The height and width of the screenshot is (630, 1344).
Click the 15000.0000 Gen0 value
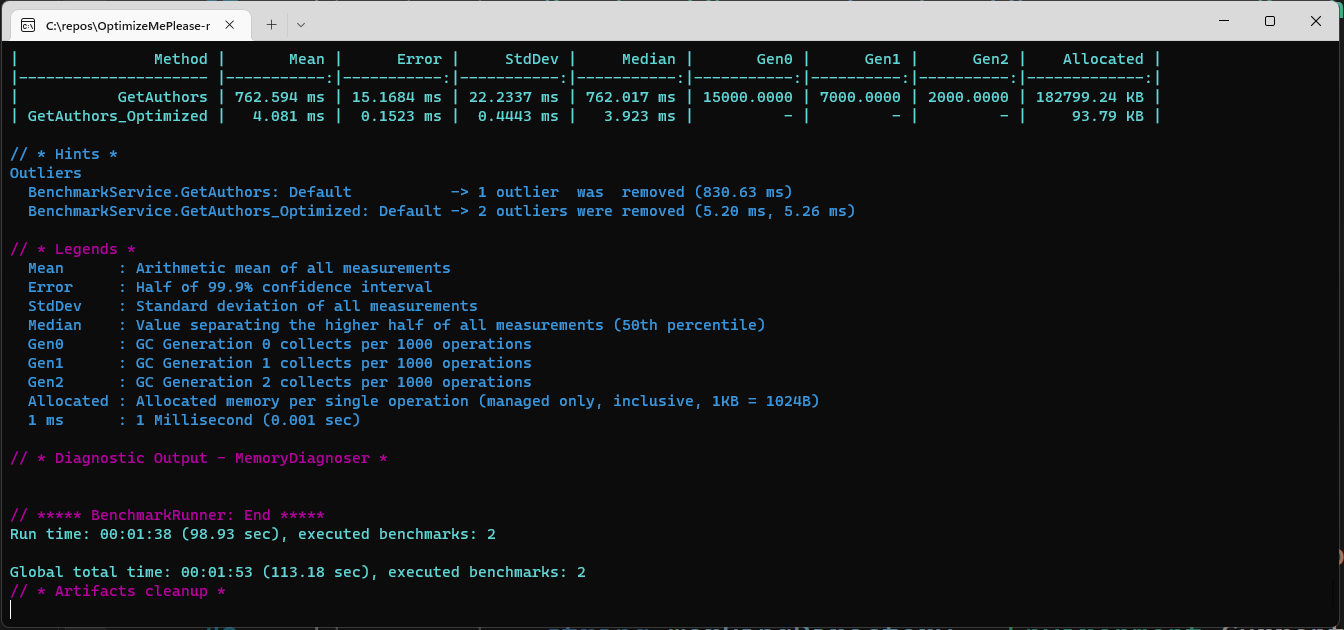click(x=748, y=97)
